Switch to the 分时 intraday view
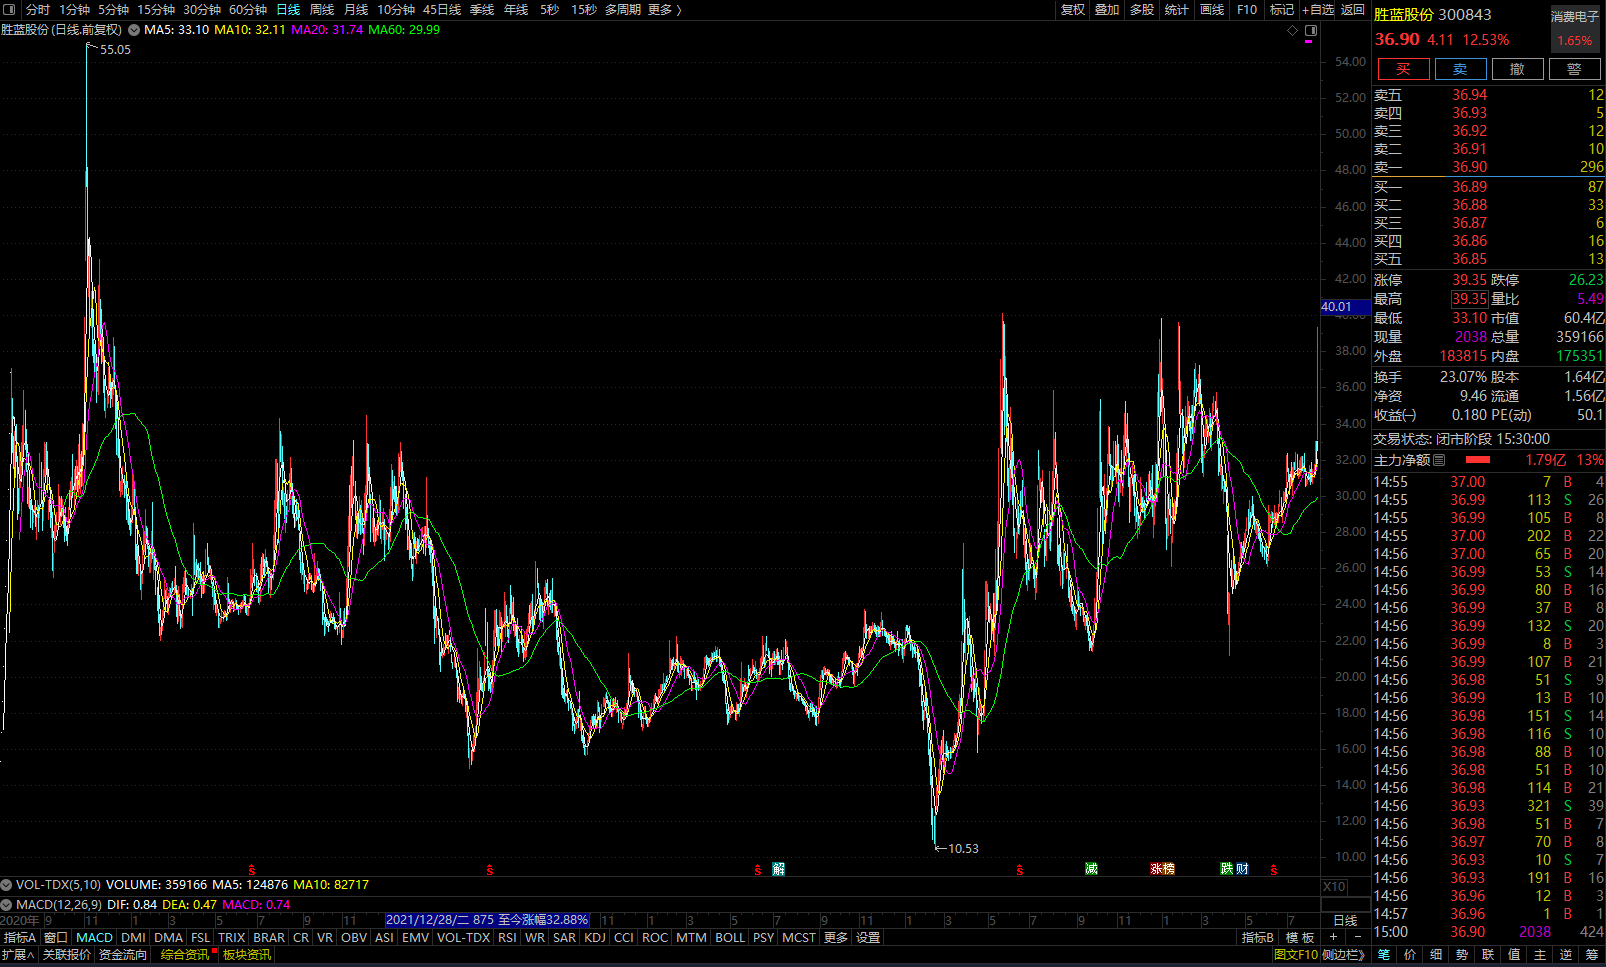The width and height of the screenshot is (1606, 967). pyautogui.click(x=37, y=9)
